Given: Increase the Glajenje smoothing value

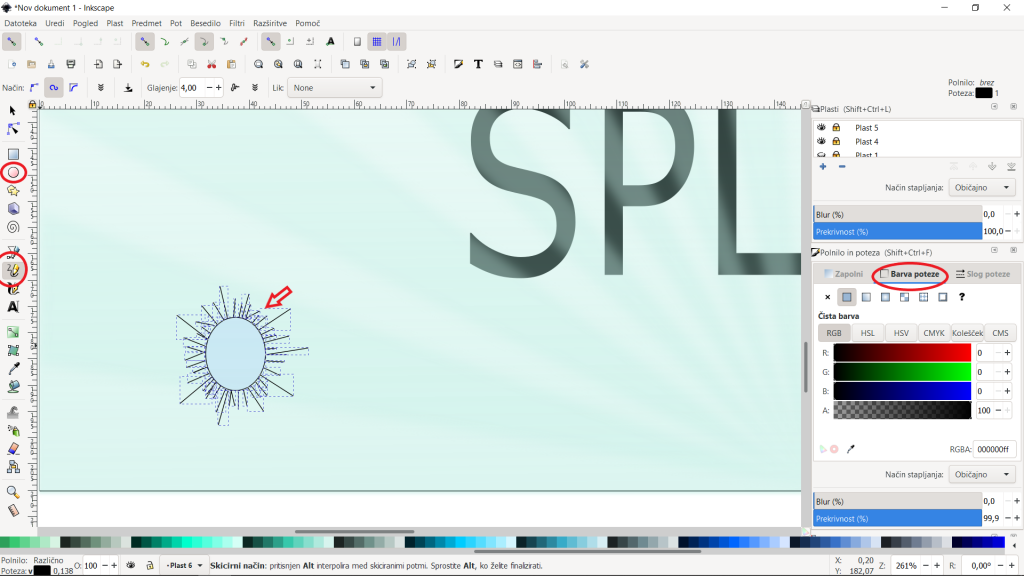Looking at the screenshot, I should pos(219,88).
